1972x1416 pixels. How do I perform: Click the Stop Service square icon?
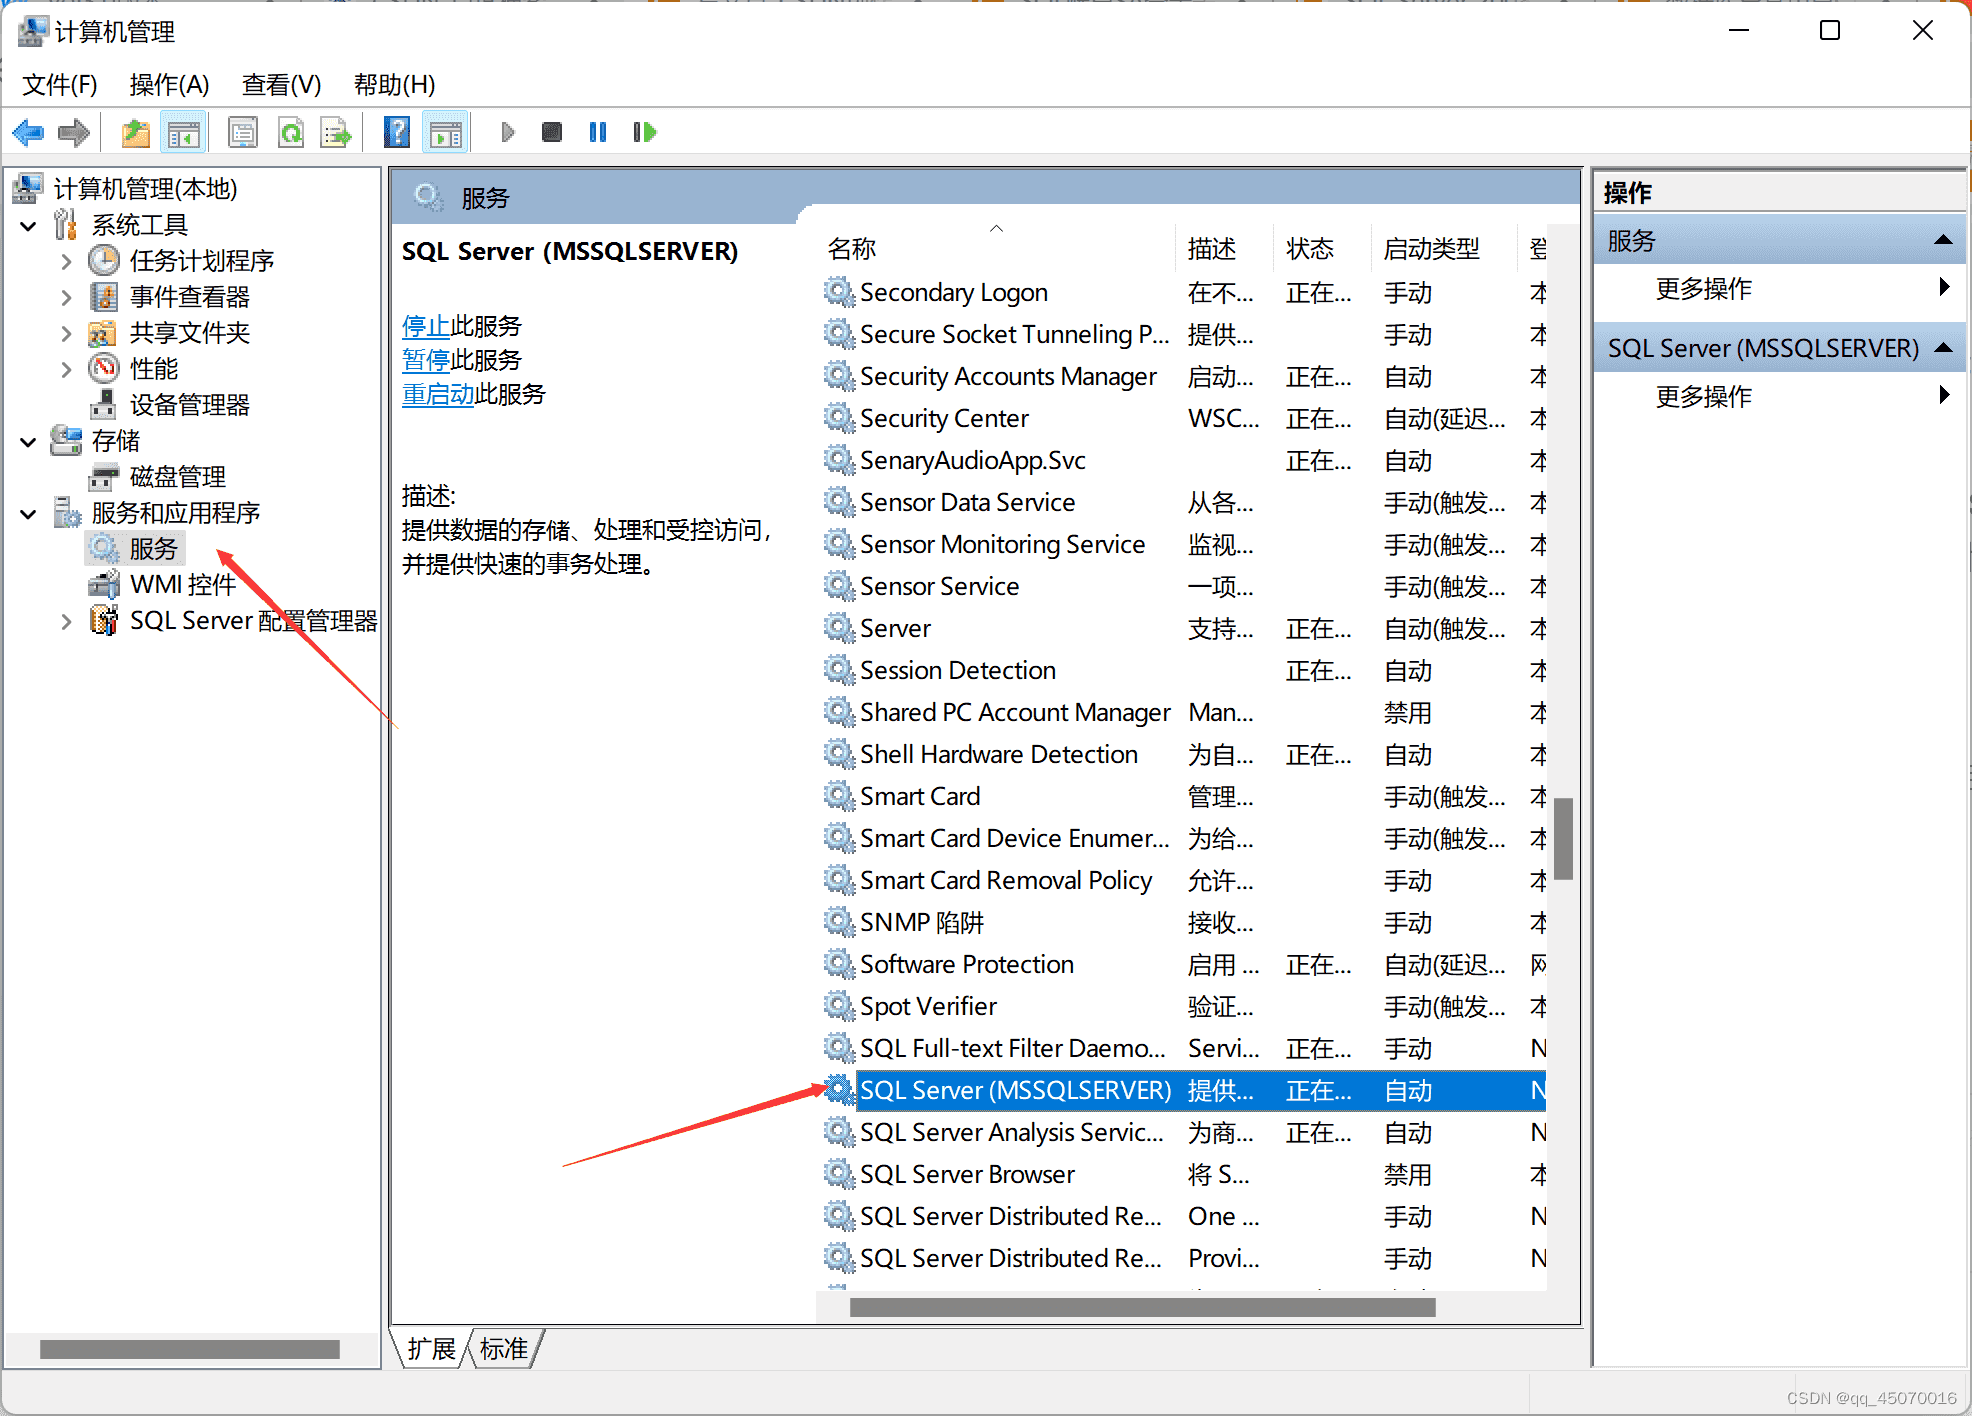tap(551, 132)
